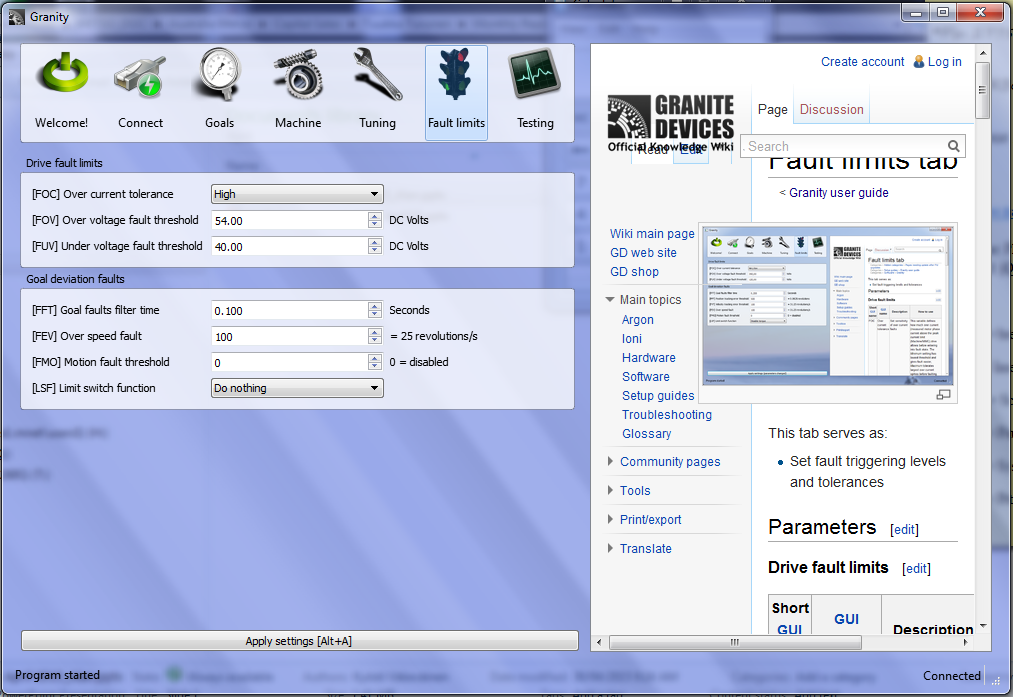Image resolution: width=1013 pixels, height=697 pixels.
Task: Increase Goal faults filter time value
Action: click(375, 306)
